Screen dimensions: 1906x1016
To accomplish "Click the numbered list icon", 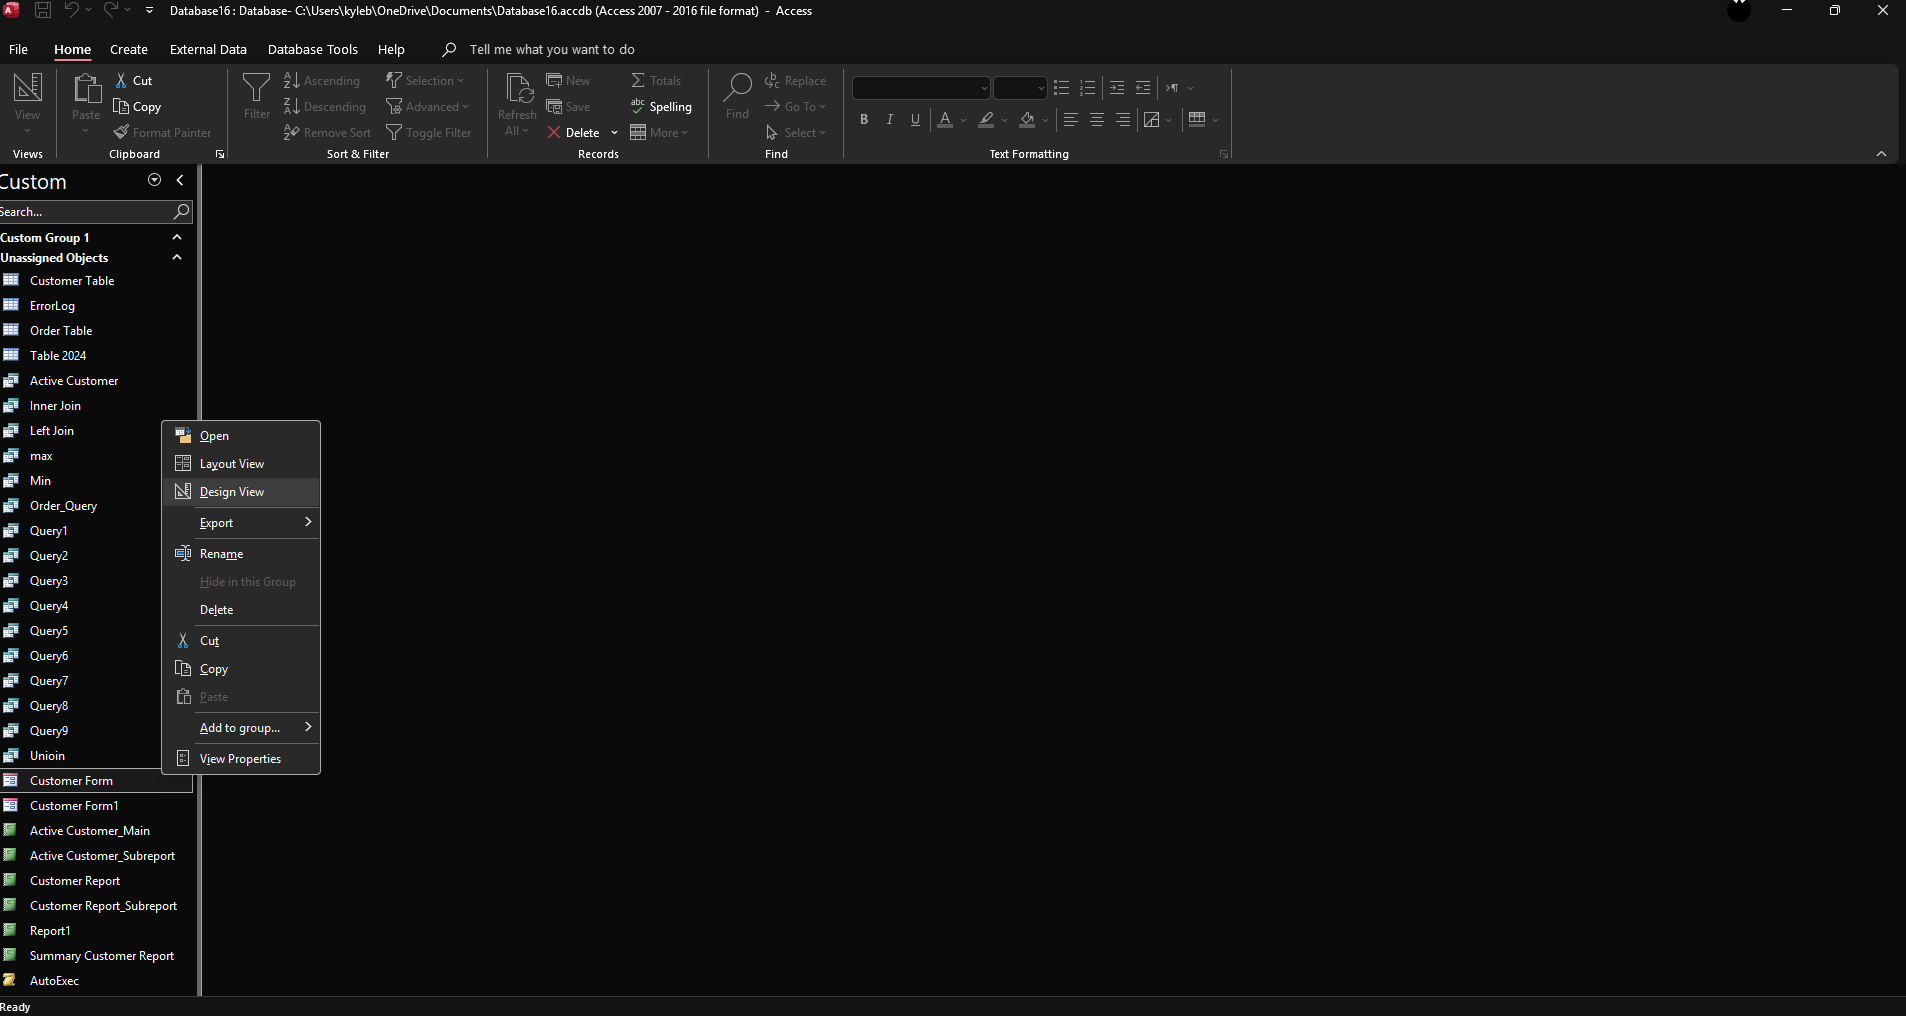I will click(x=1088, y=88).
